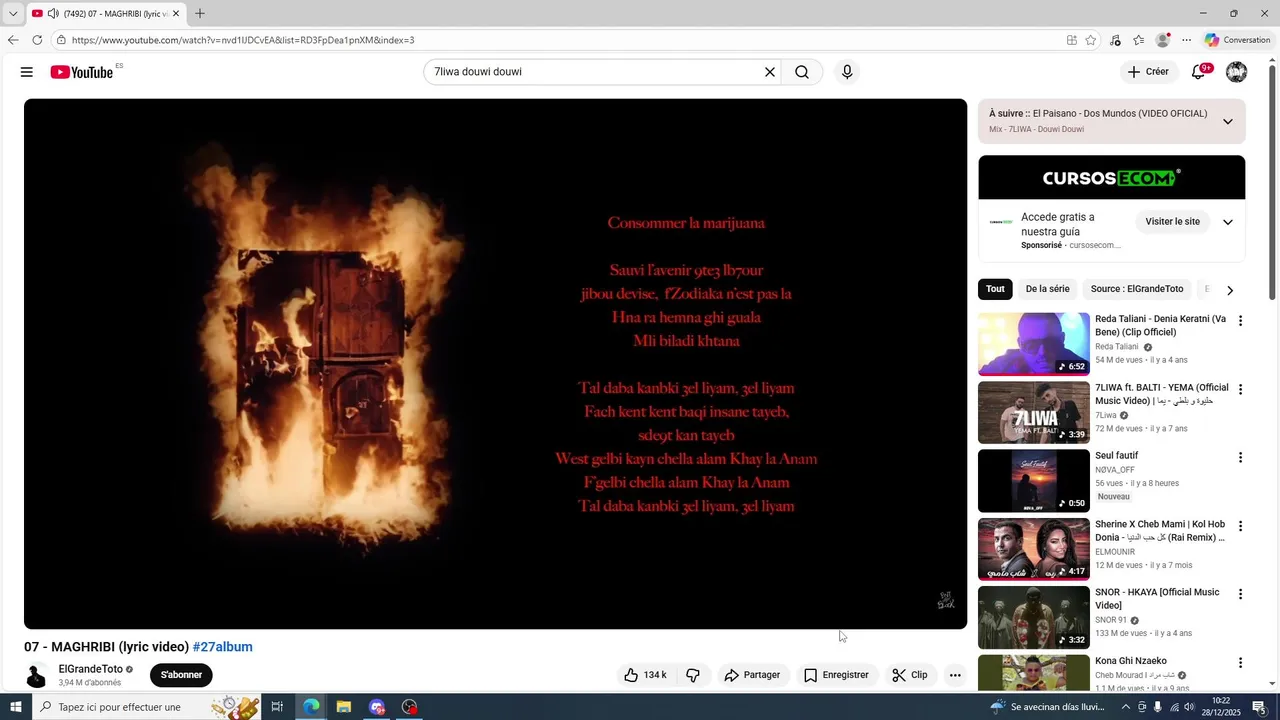Image resolution: width=1280 pixels, height=720 pixels.
Task: Show next filter chips with the arrow
Action: [1230, 290]
